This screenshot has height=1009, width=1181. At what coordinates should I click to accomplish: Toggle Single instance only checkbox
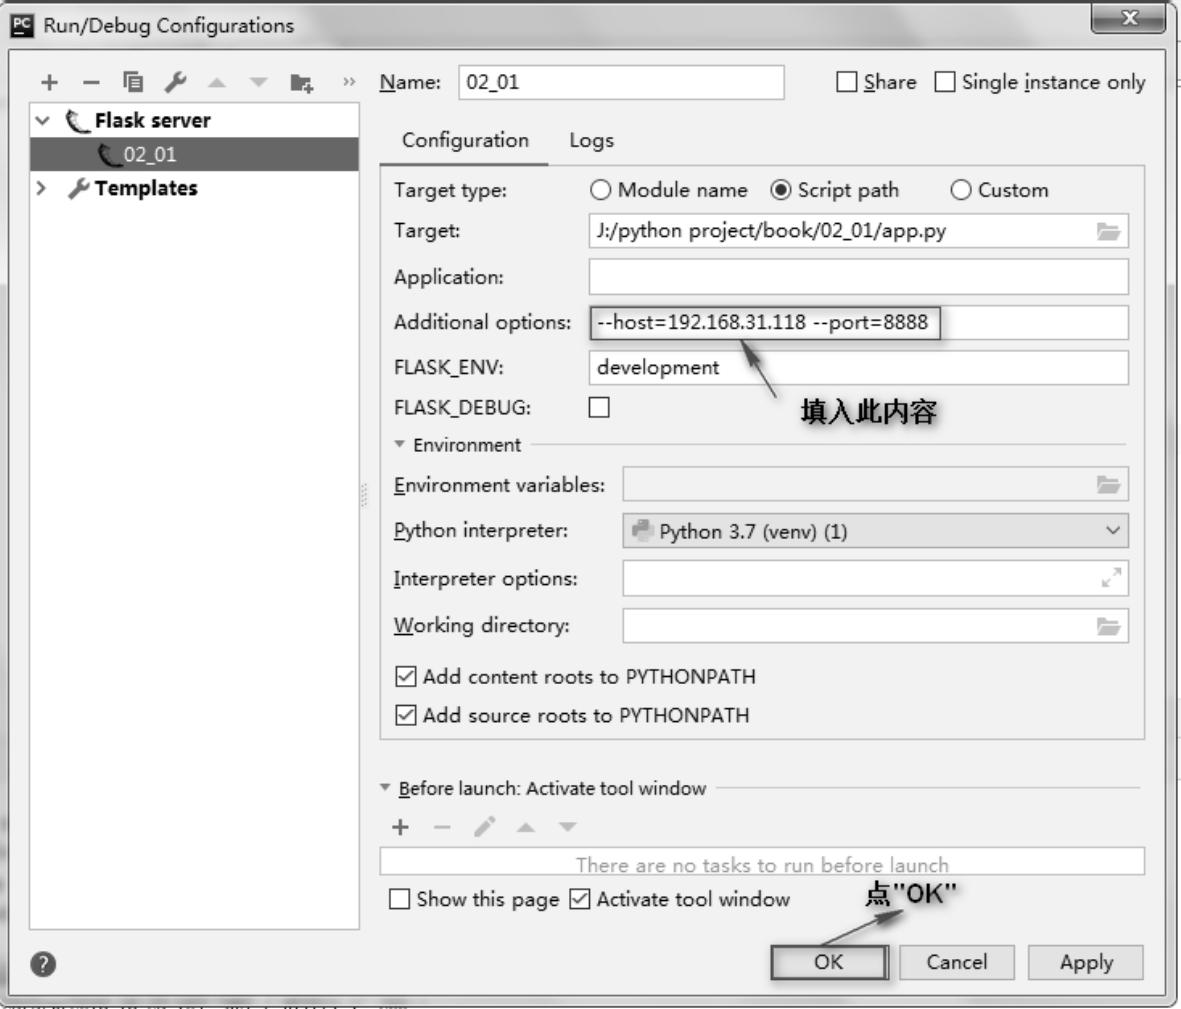pyautogui.click(x=945, y=82)
